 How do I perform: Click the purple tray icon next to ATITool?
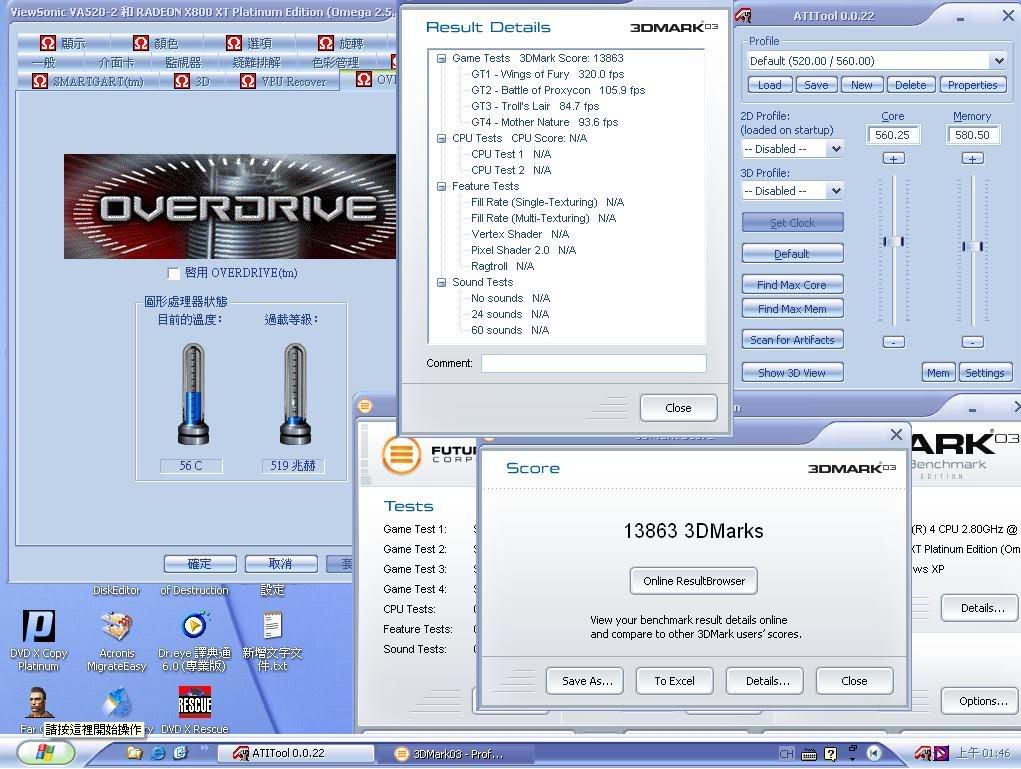click(941, 753)
